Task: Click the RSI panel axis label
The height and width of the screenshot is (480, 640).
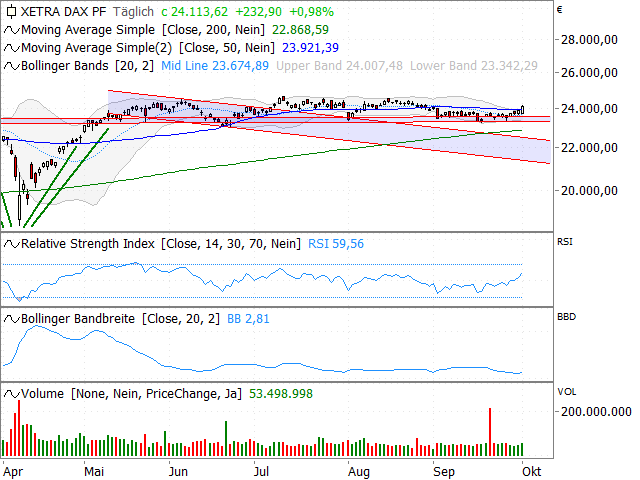Action: 567,240
